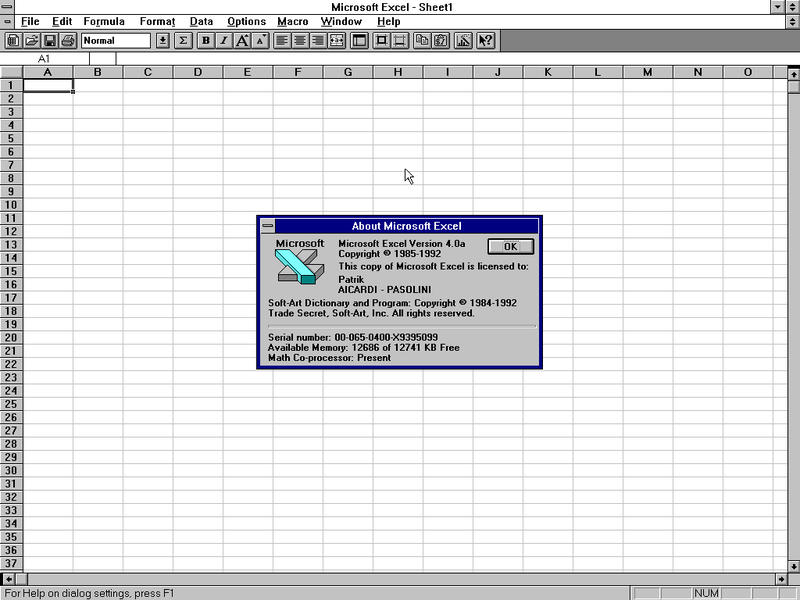Screen dimensions: 800x600
Task: Click the Serial number text line
Action: (353, 337)
